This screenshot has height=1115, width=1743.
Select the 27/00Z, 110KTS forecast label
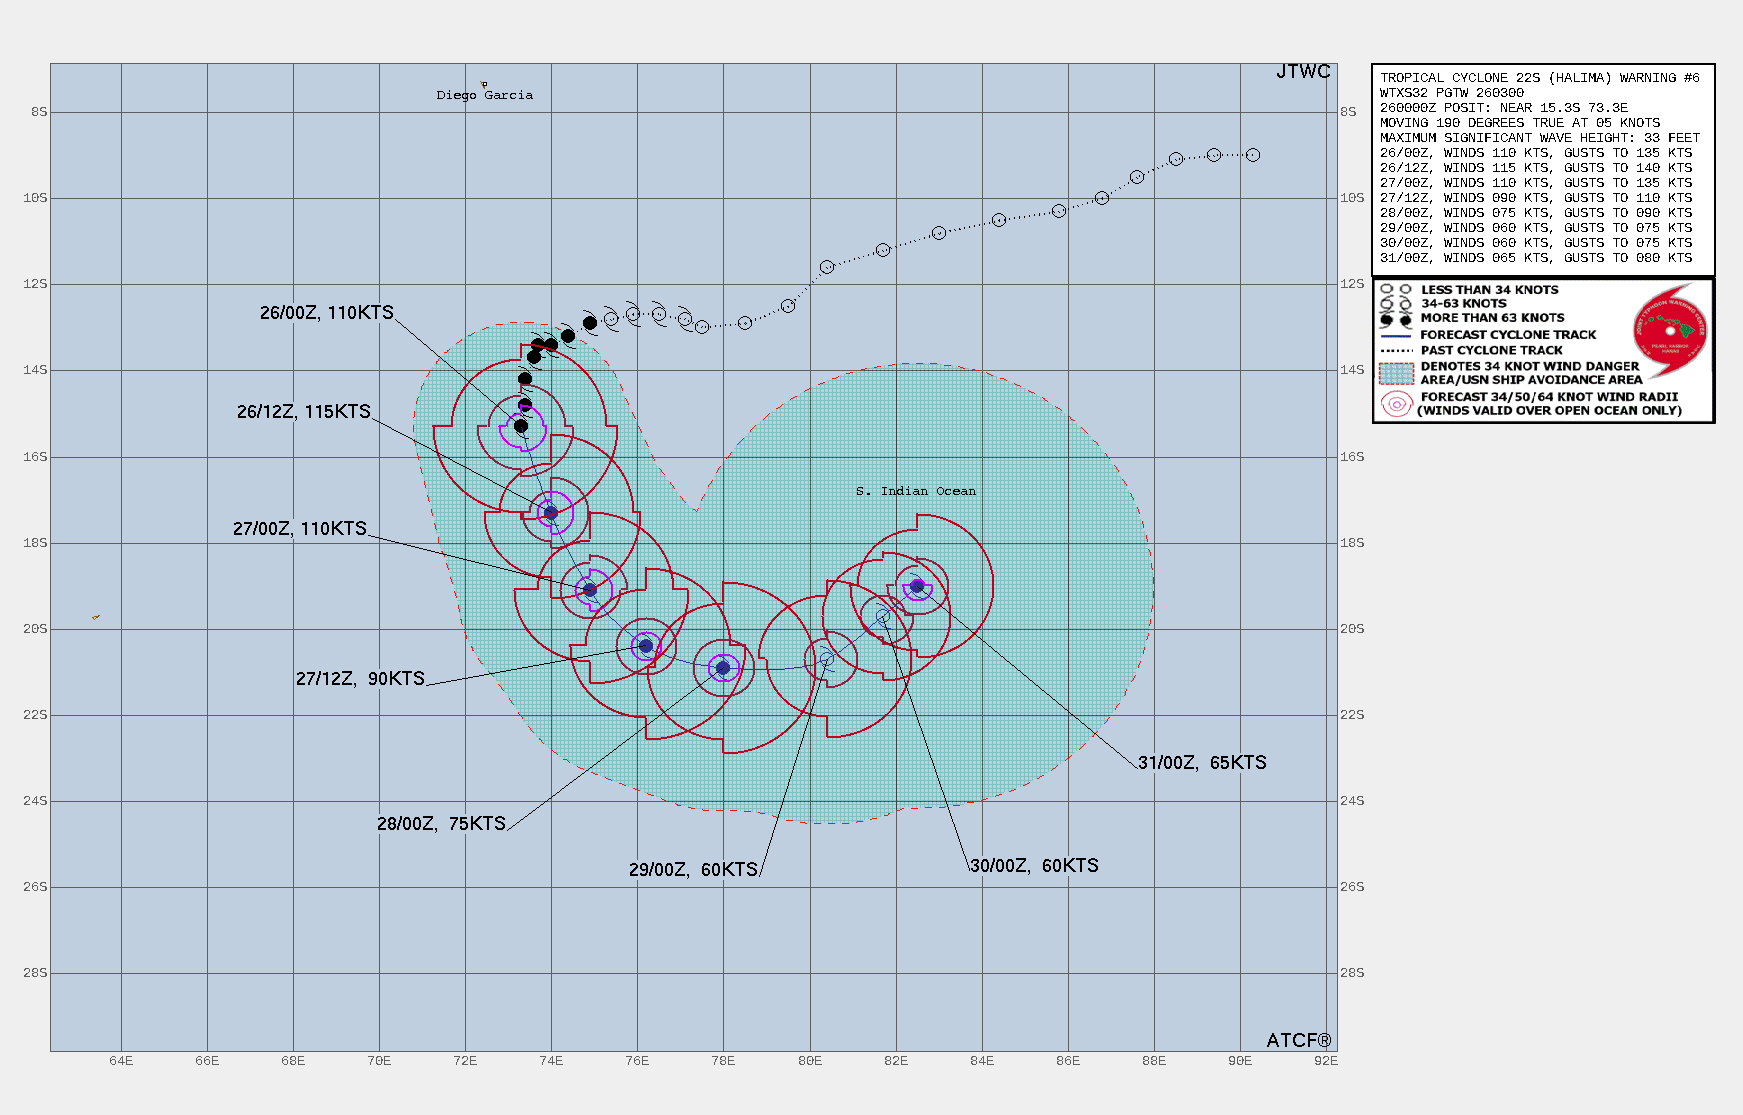point(299,529)
